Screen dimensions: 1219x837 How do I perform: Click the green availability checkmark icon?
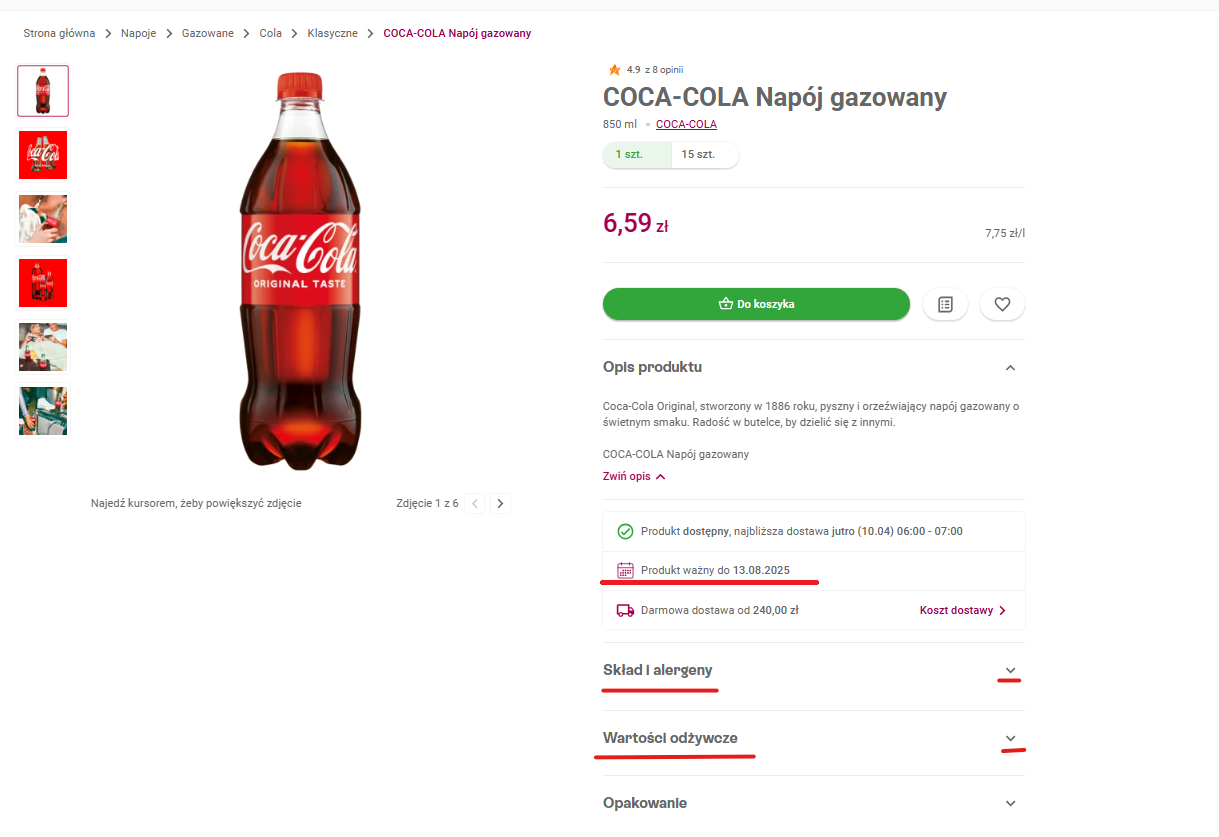(625, 531)
